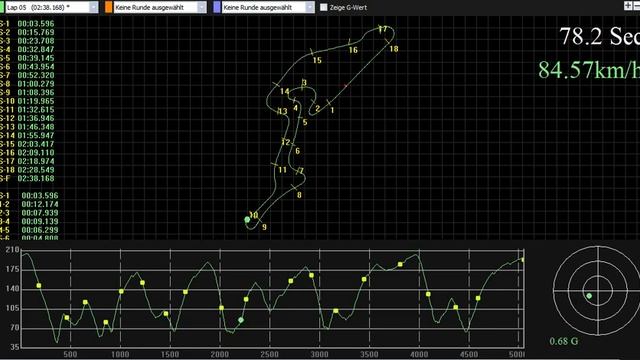640x360 pixels.
Task: Select sector marker 6 on track map
Action: (297, 151)
